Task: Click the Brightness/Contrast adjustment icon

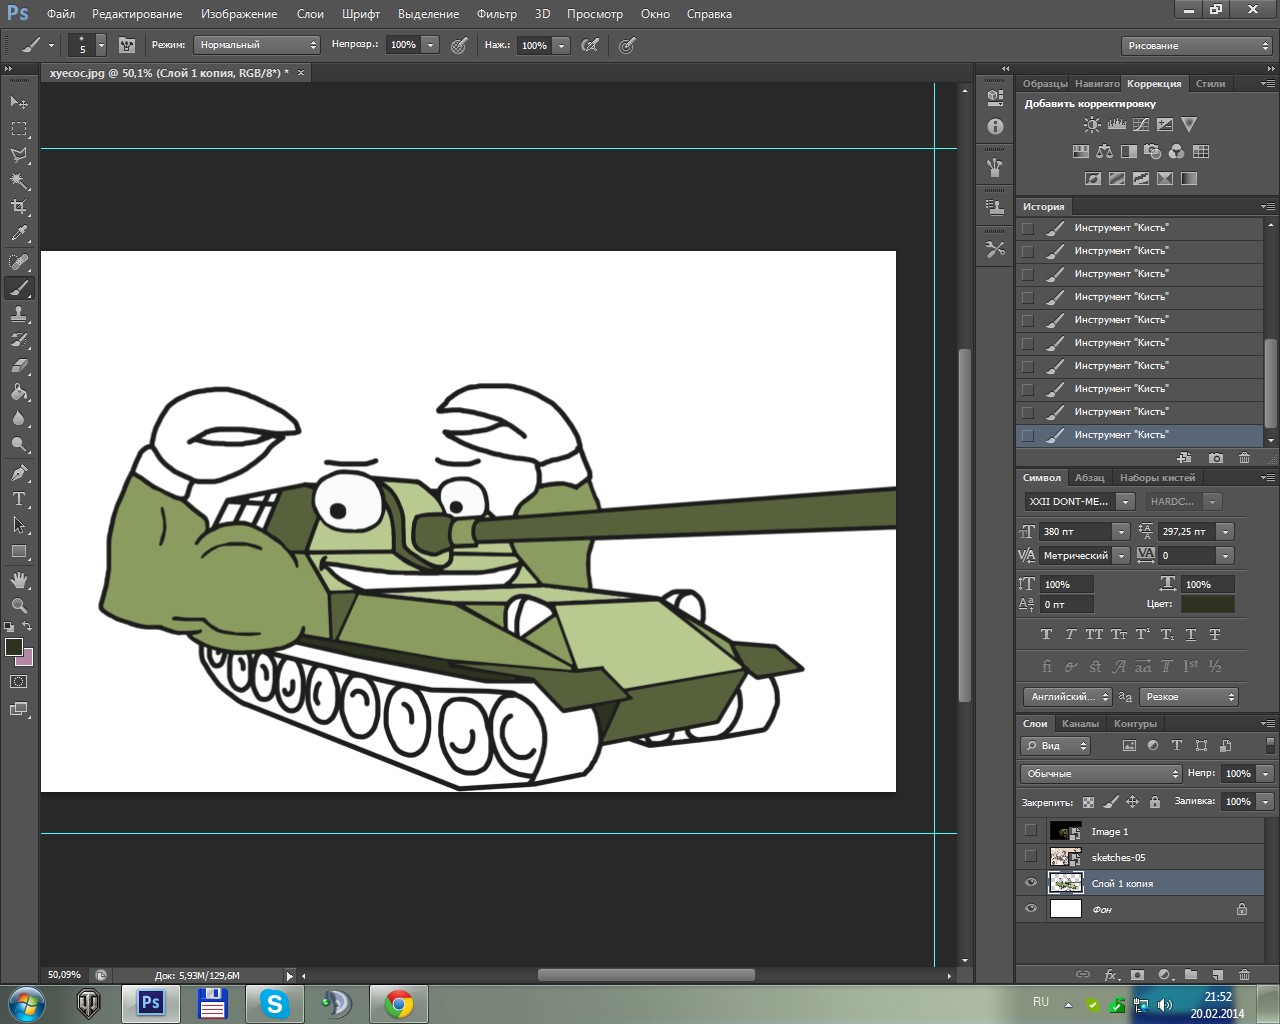Action: pyautogui.click(x=1092, y=125)
